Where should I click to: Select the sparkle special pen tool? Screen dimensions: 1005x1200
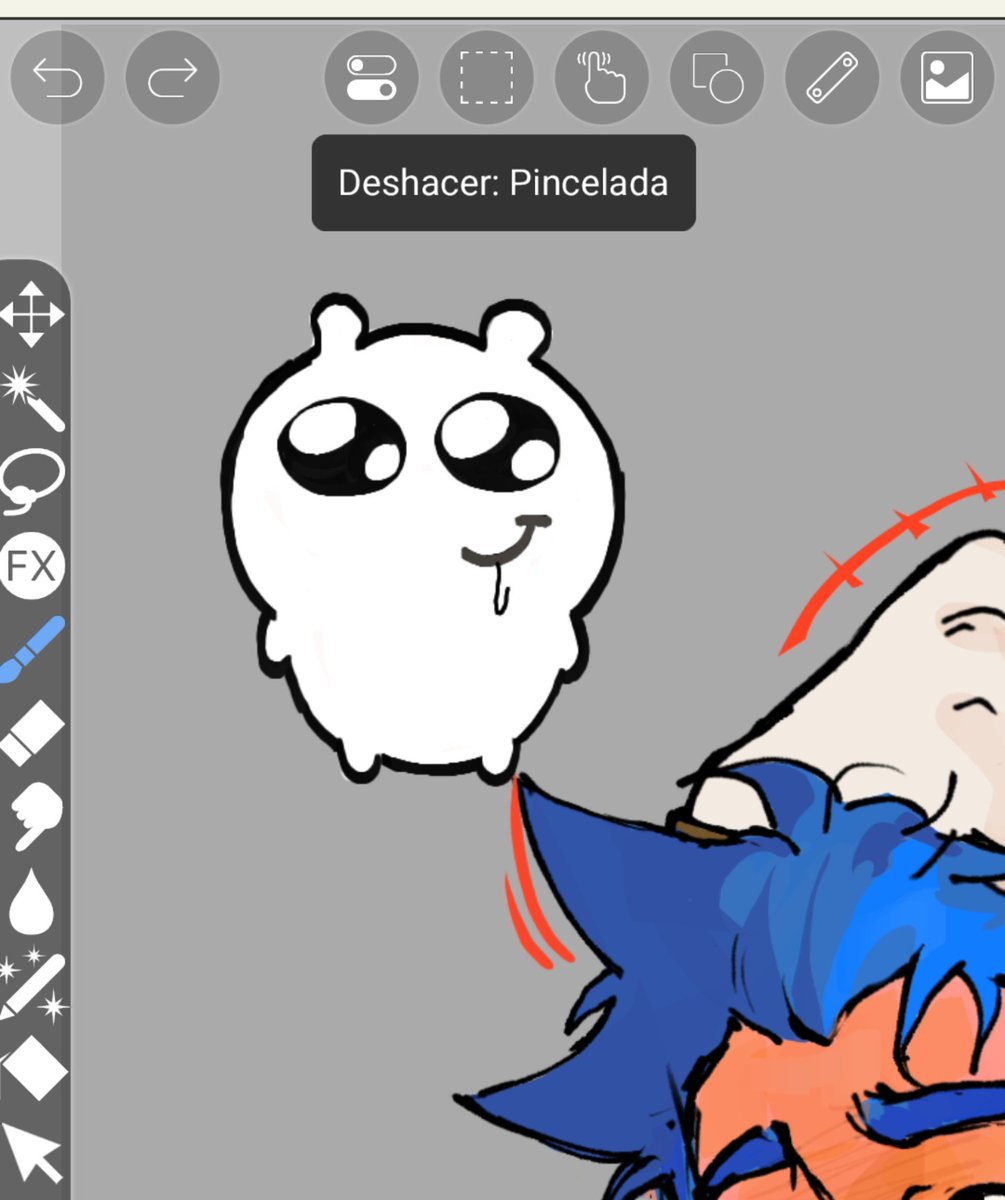pyautogui.click(x=32, y=985)
